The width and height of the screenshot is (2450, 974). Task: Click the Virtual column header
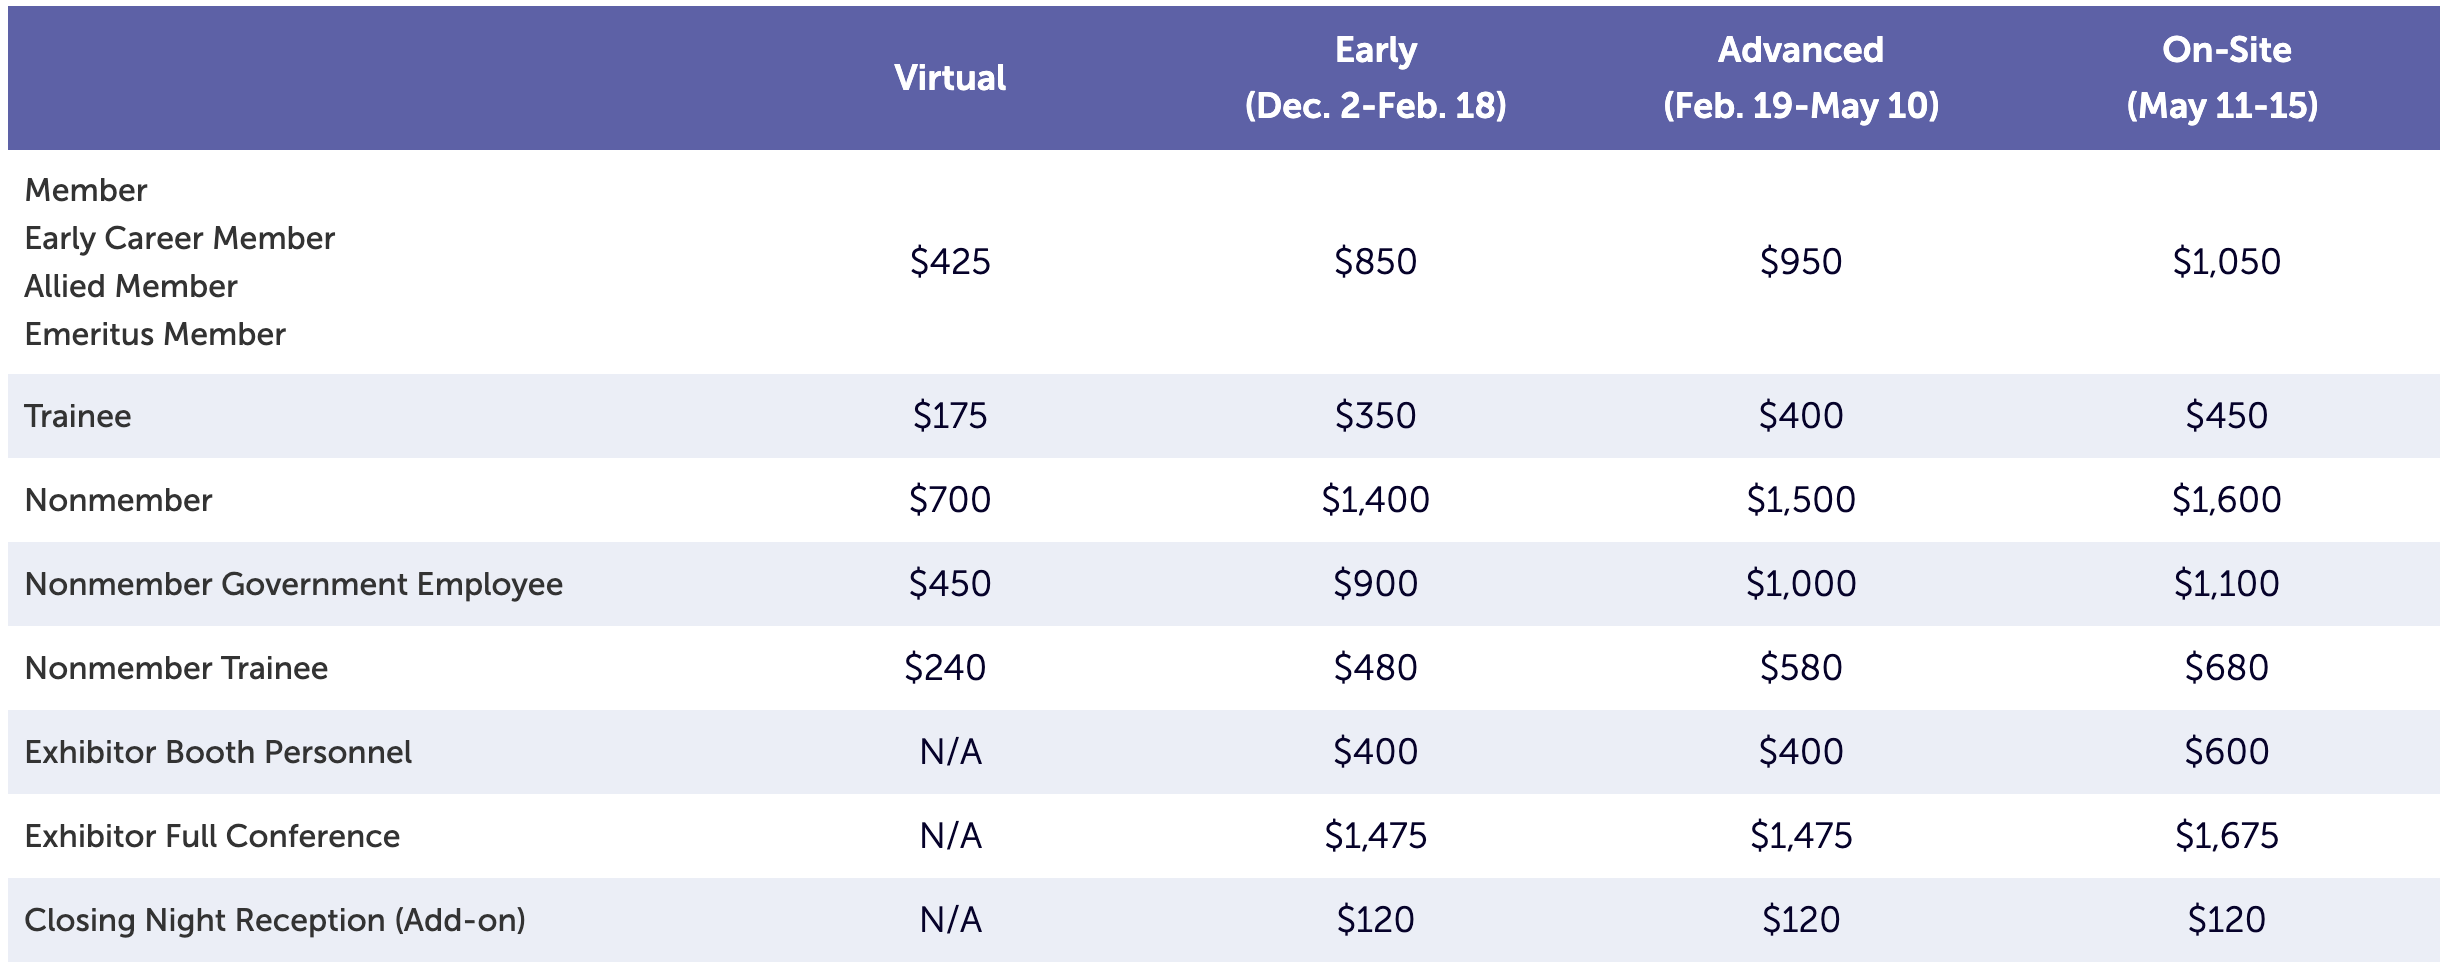pyautogui.click(x=950, y=78)
